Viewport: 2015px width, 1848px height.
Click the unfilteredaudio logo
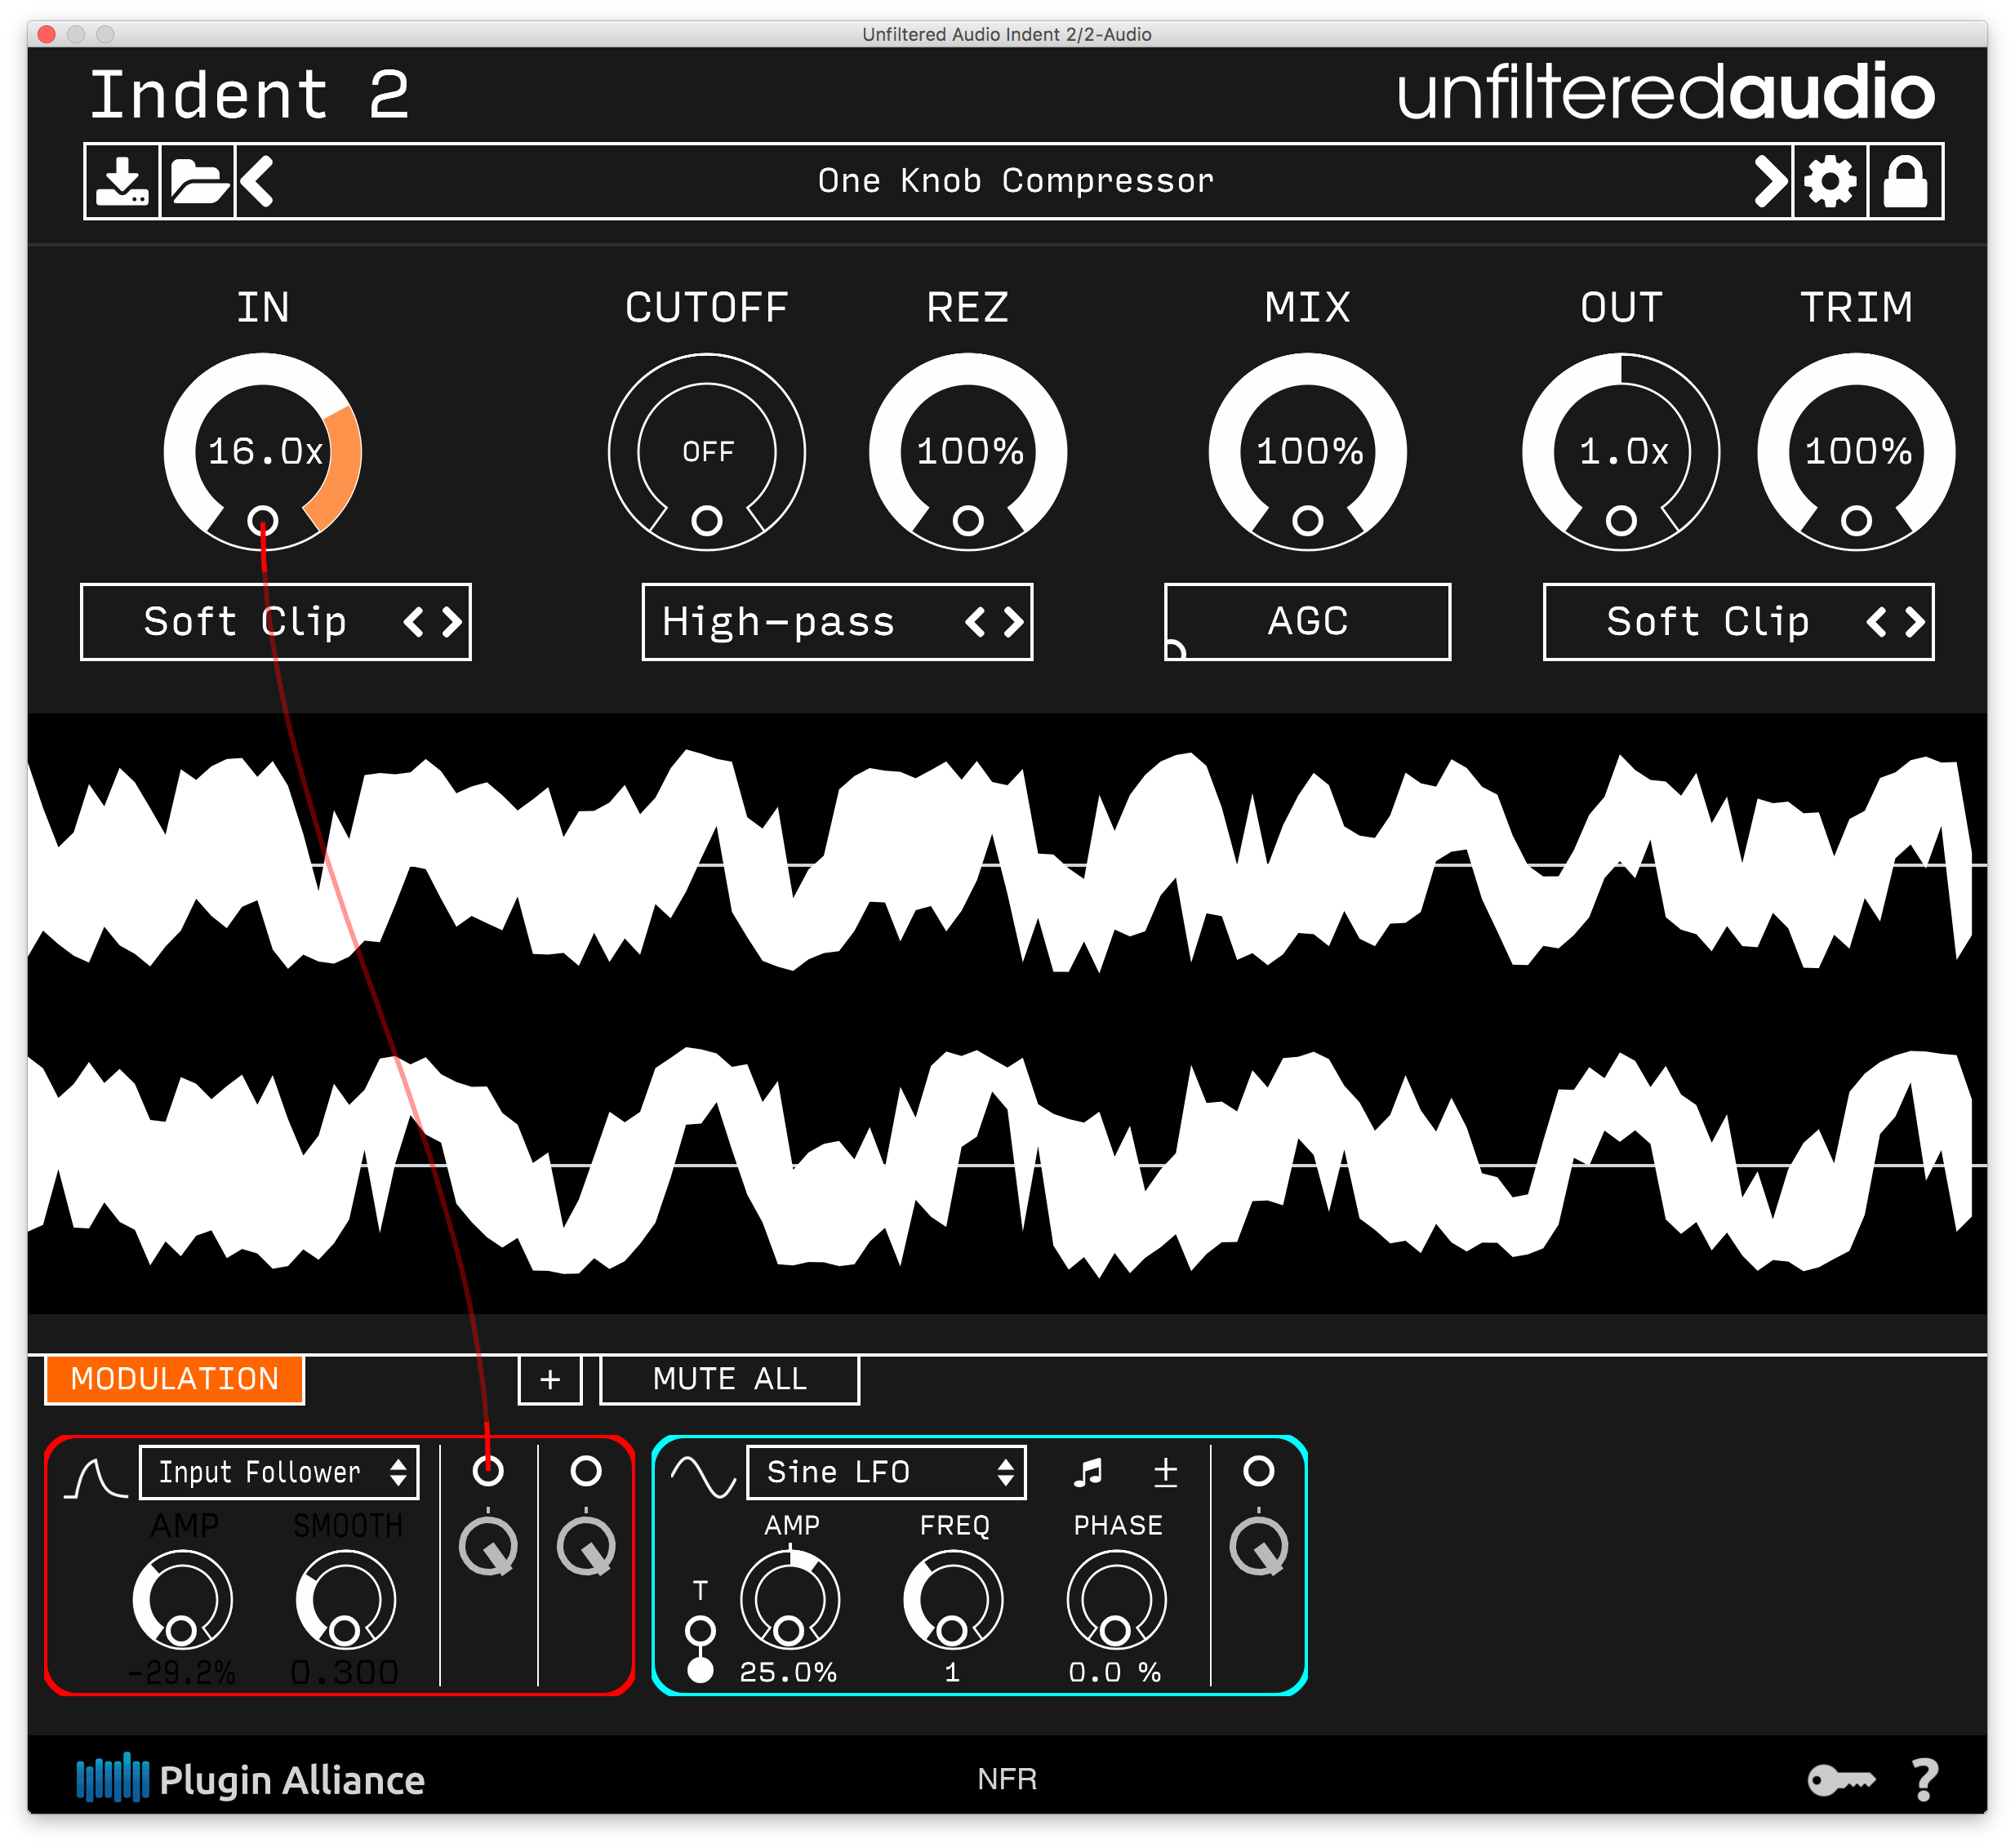(x=1666, y=92)
